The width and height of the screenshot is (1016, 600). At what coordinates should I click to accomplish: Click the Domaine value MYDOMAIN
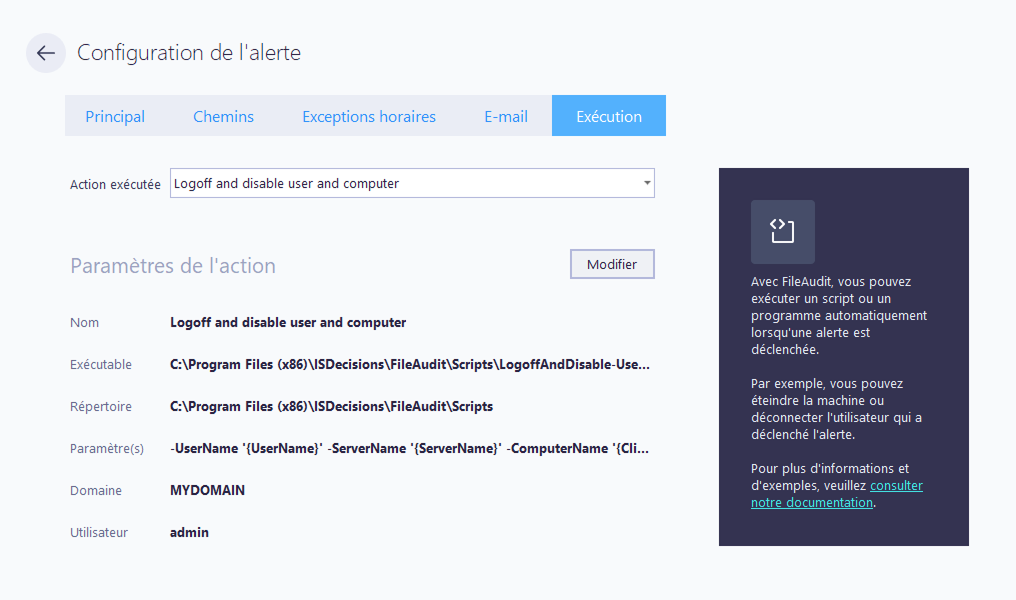(207, 490)
